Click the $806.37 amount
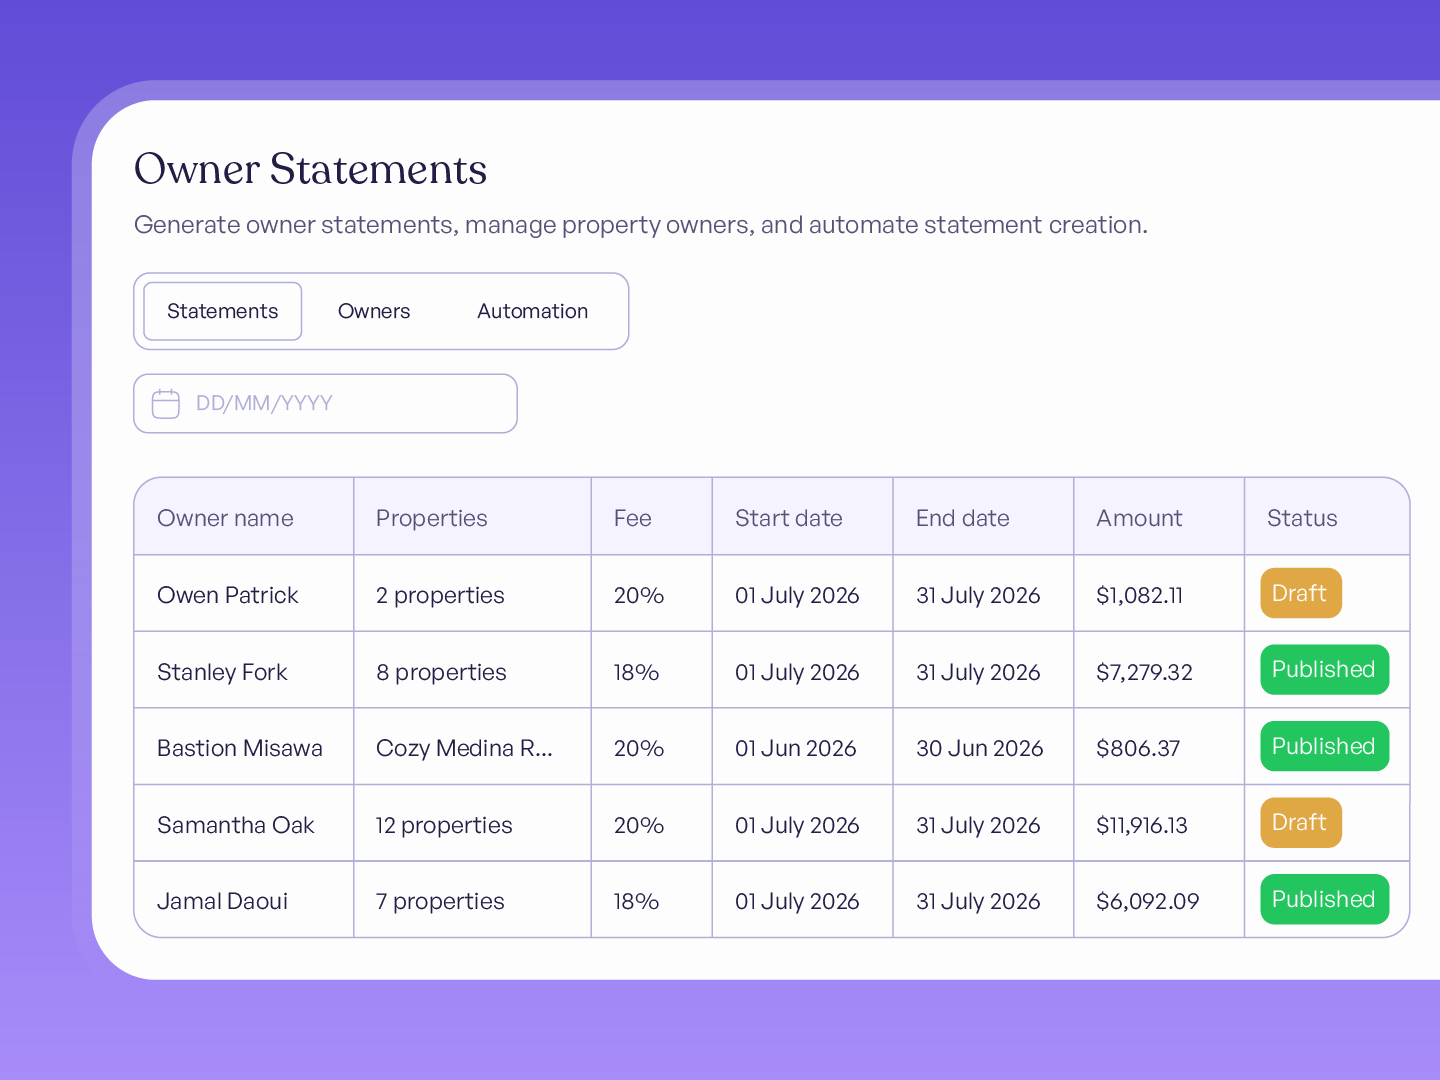 coord(1138,748)
